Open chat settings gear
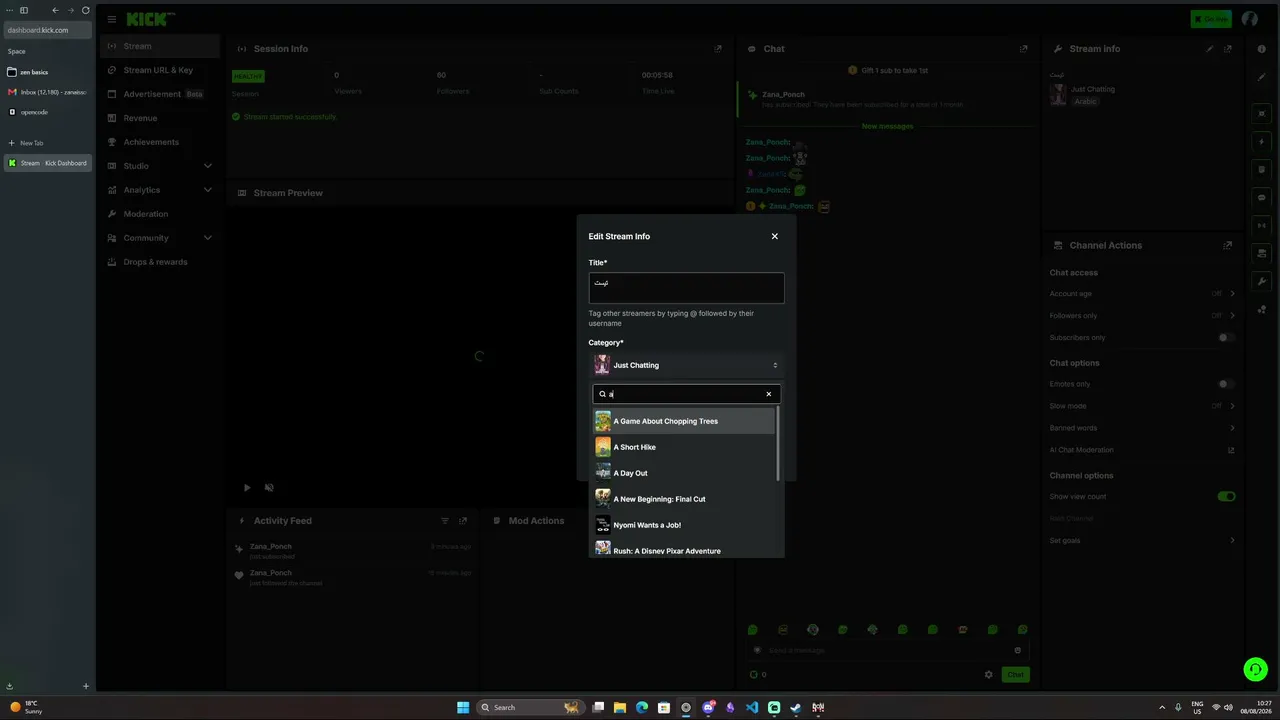The height and width of the screenshot is (720, 1280). point(989,675)
